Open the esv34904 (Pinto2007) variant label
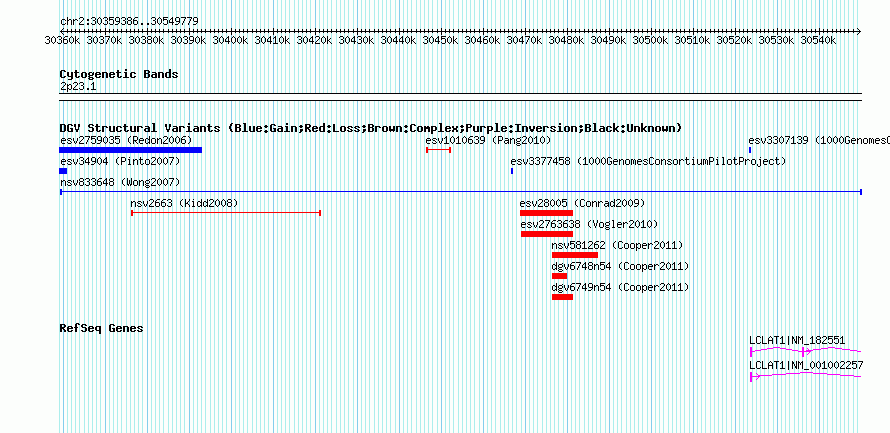Viewport: 890px width, 433px height. pos(120,162)
